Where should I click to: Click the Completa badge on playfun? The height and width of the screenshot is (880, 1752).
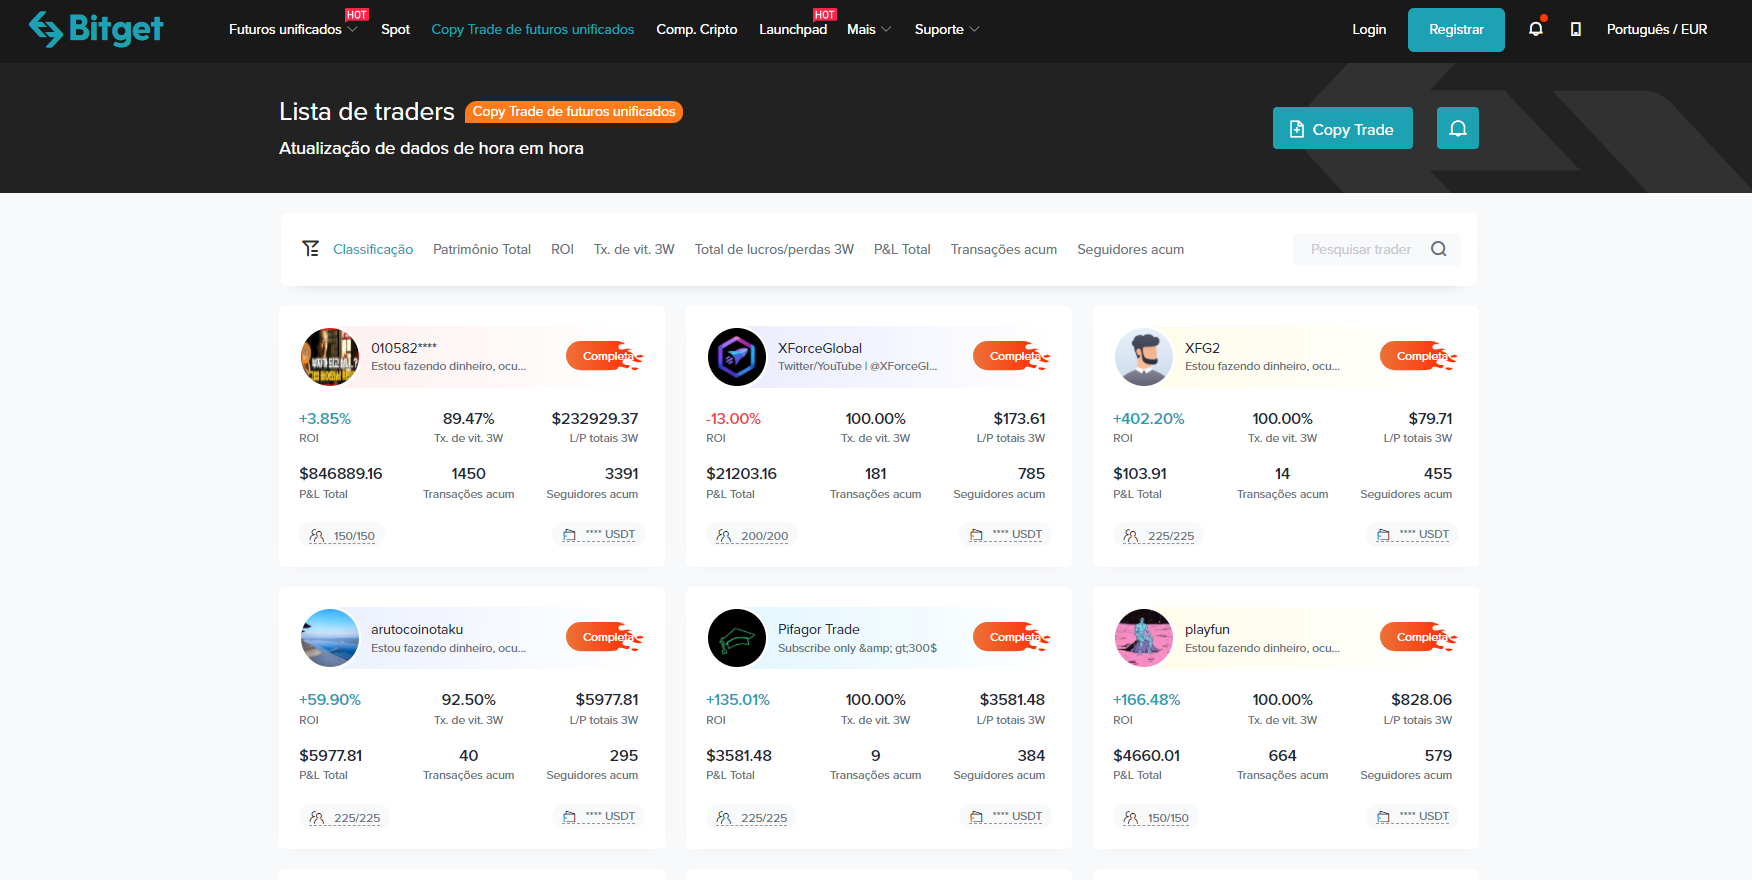(x=1419, y=637)
